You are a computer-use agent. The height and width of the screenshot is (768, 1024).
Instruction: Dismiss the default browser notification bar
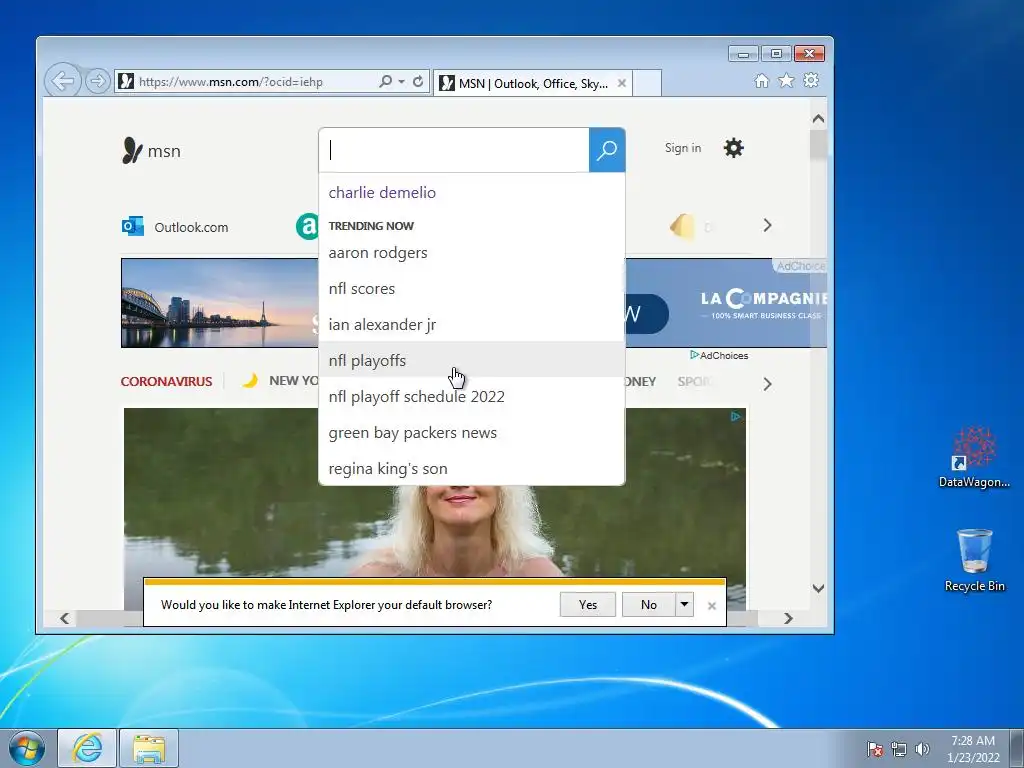point(712,606)
